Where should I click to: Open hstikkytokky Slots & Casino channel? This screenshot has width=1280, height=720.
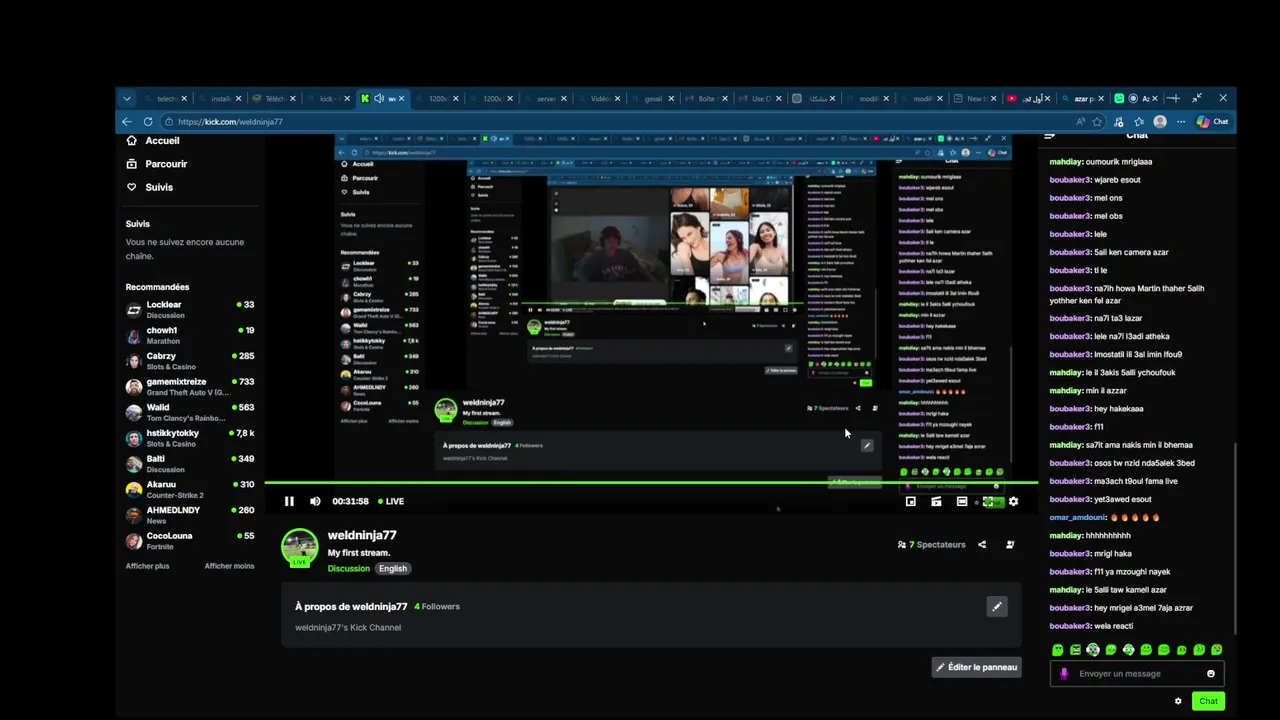(x=190, y=438)
